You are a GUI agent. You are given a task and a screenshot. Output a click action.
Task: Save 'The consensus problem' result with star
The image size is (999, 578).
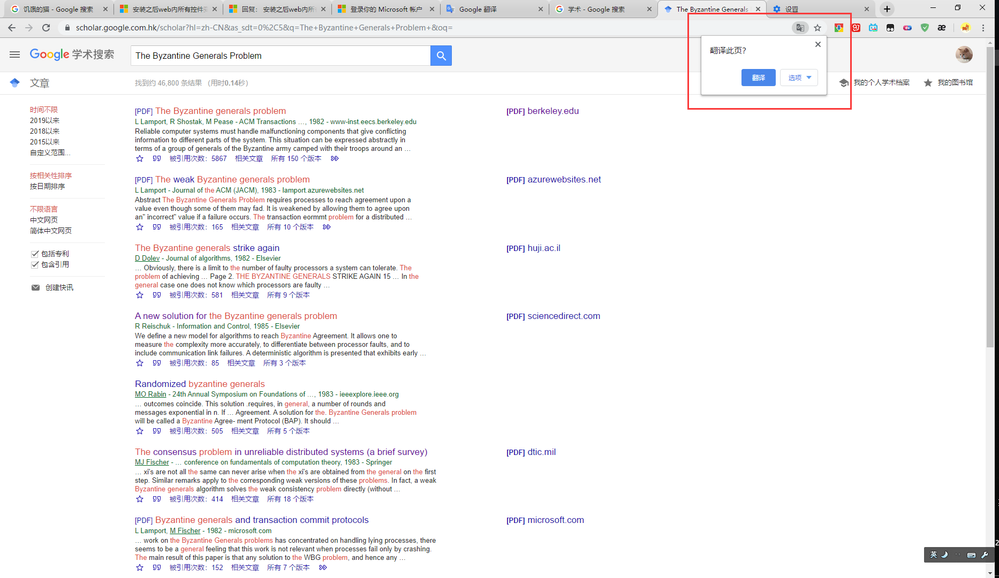pos(140,499)
